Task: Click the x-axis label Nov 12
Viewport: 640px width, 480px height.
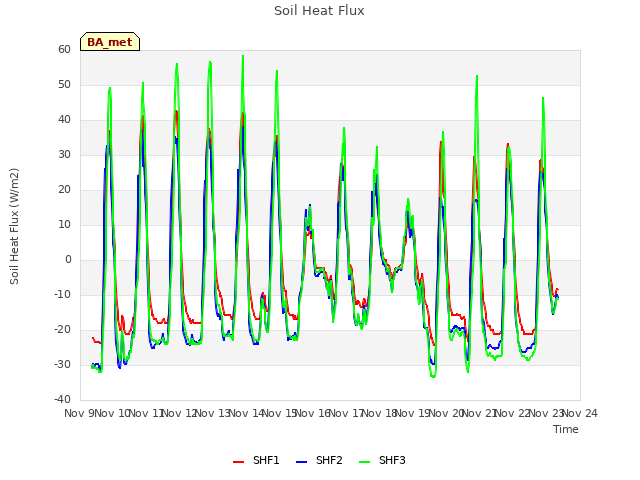Action: 180,413
